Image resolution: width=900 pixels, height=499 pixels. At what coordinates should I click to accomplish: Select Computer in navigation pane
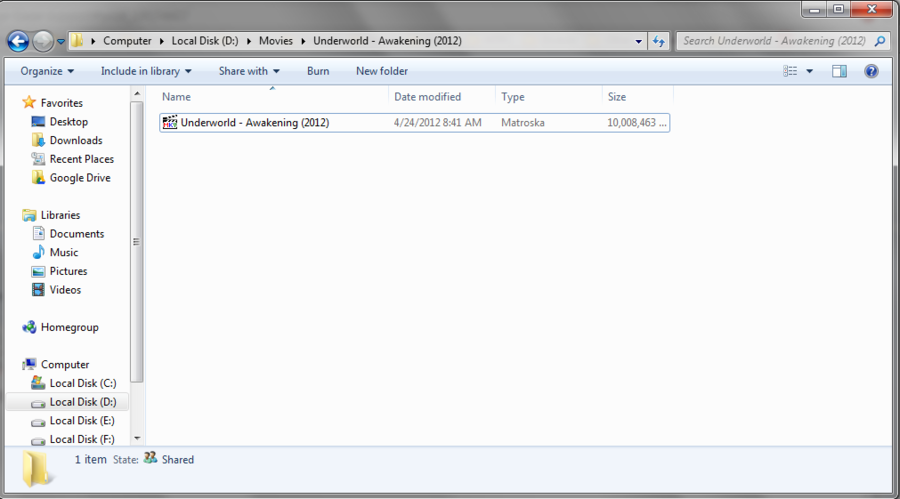[x=65, y=365]
